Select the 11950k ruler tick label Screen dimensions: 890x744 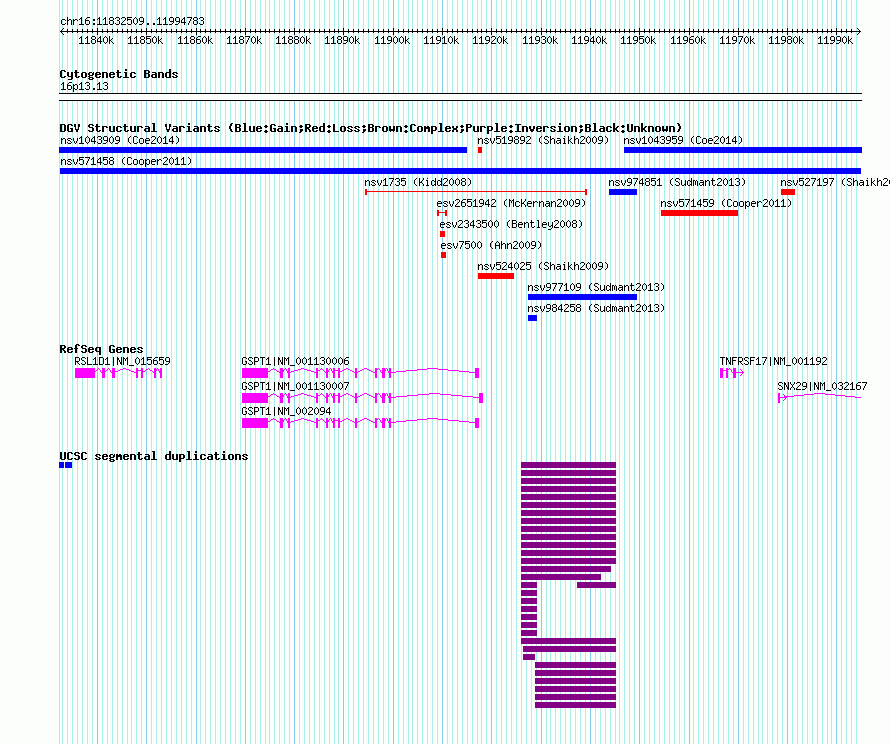638,40
